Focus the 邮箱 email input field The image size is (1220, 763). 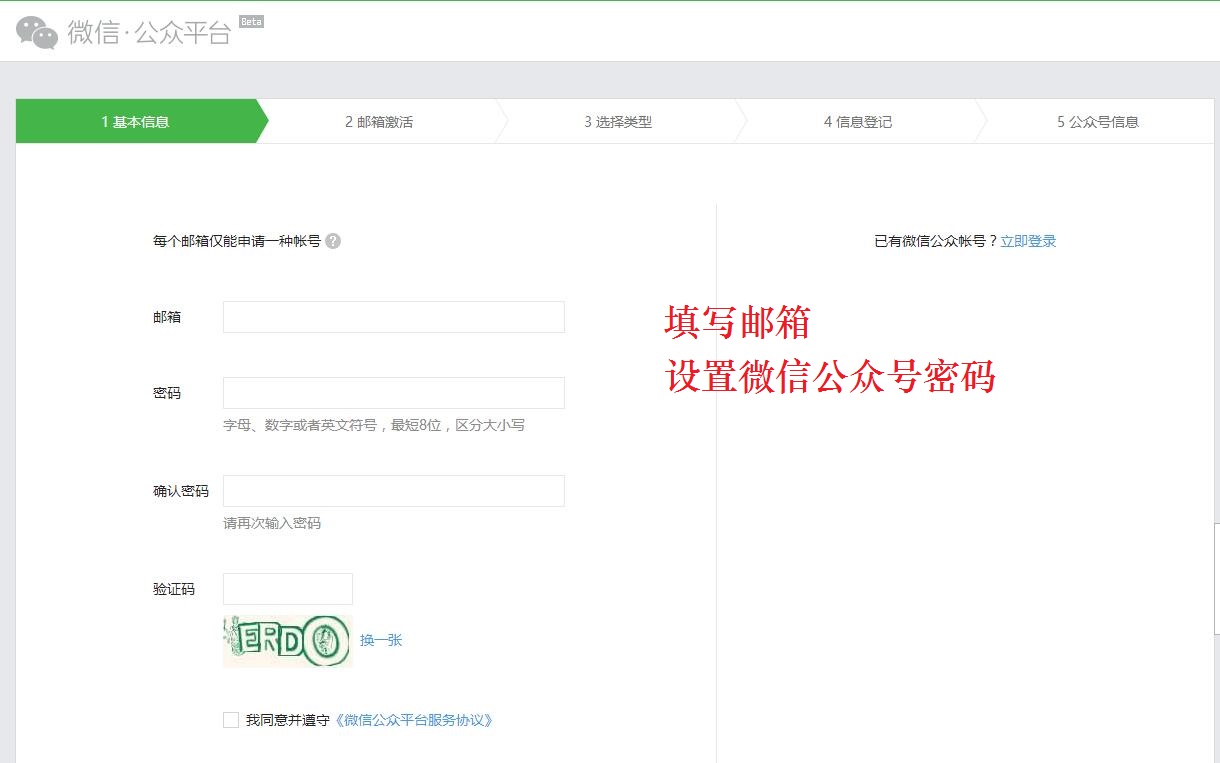coord(394,317)
